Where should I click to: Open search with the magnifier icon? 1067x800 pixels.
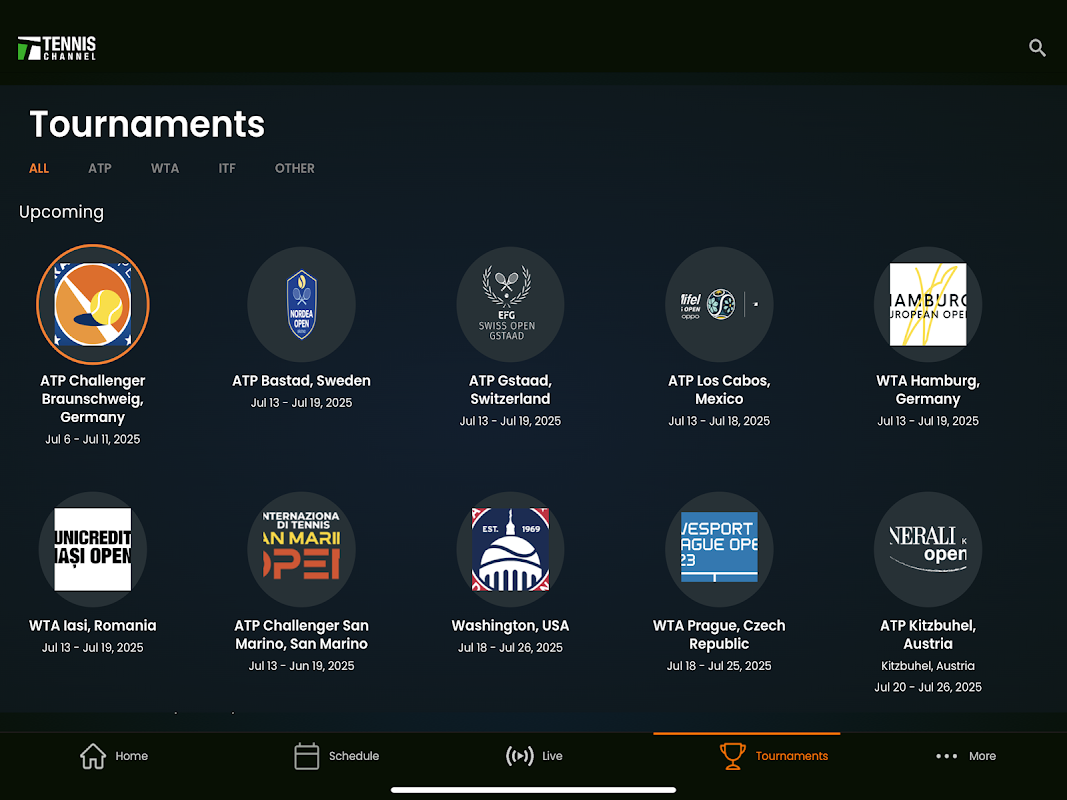click(x=1037, y=48)
